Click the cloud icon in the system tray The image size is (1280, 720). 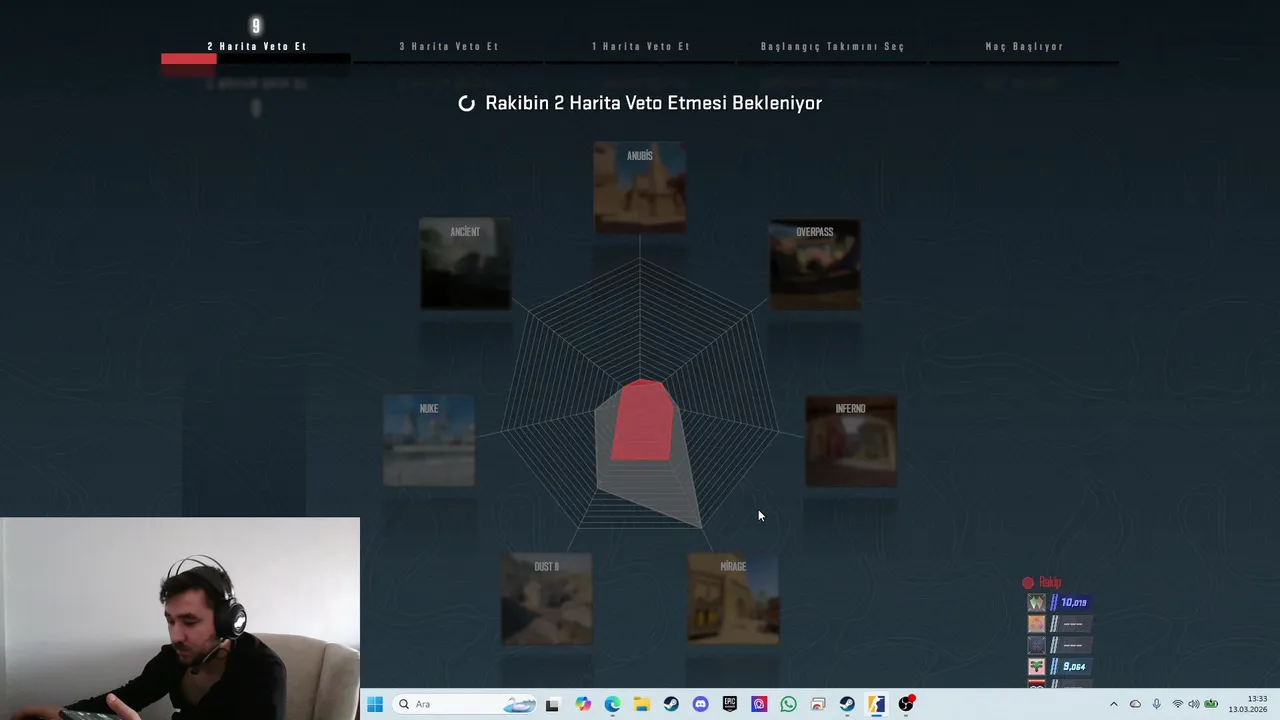click(1135, 704)
